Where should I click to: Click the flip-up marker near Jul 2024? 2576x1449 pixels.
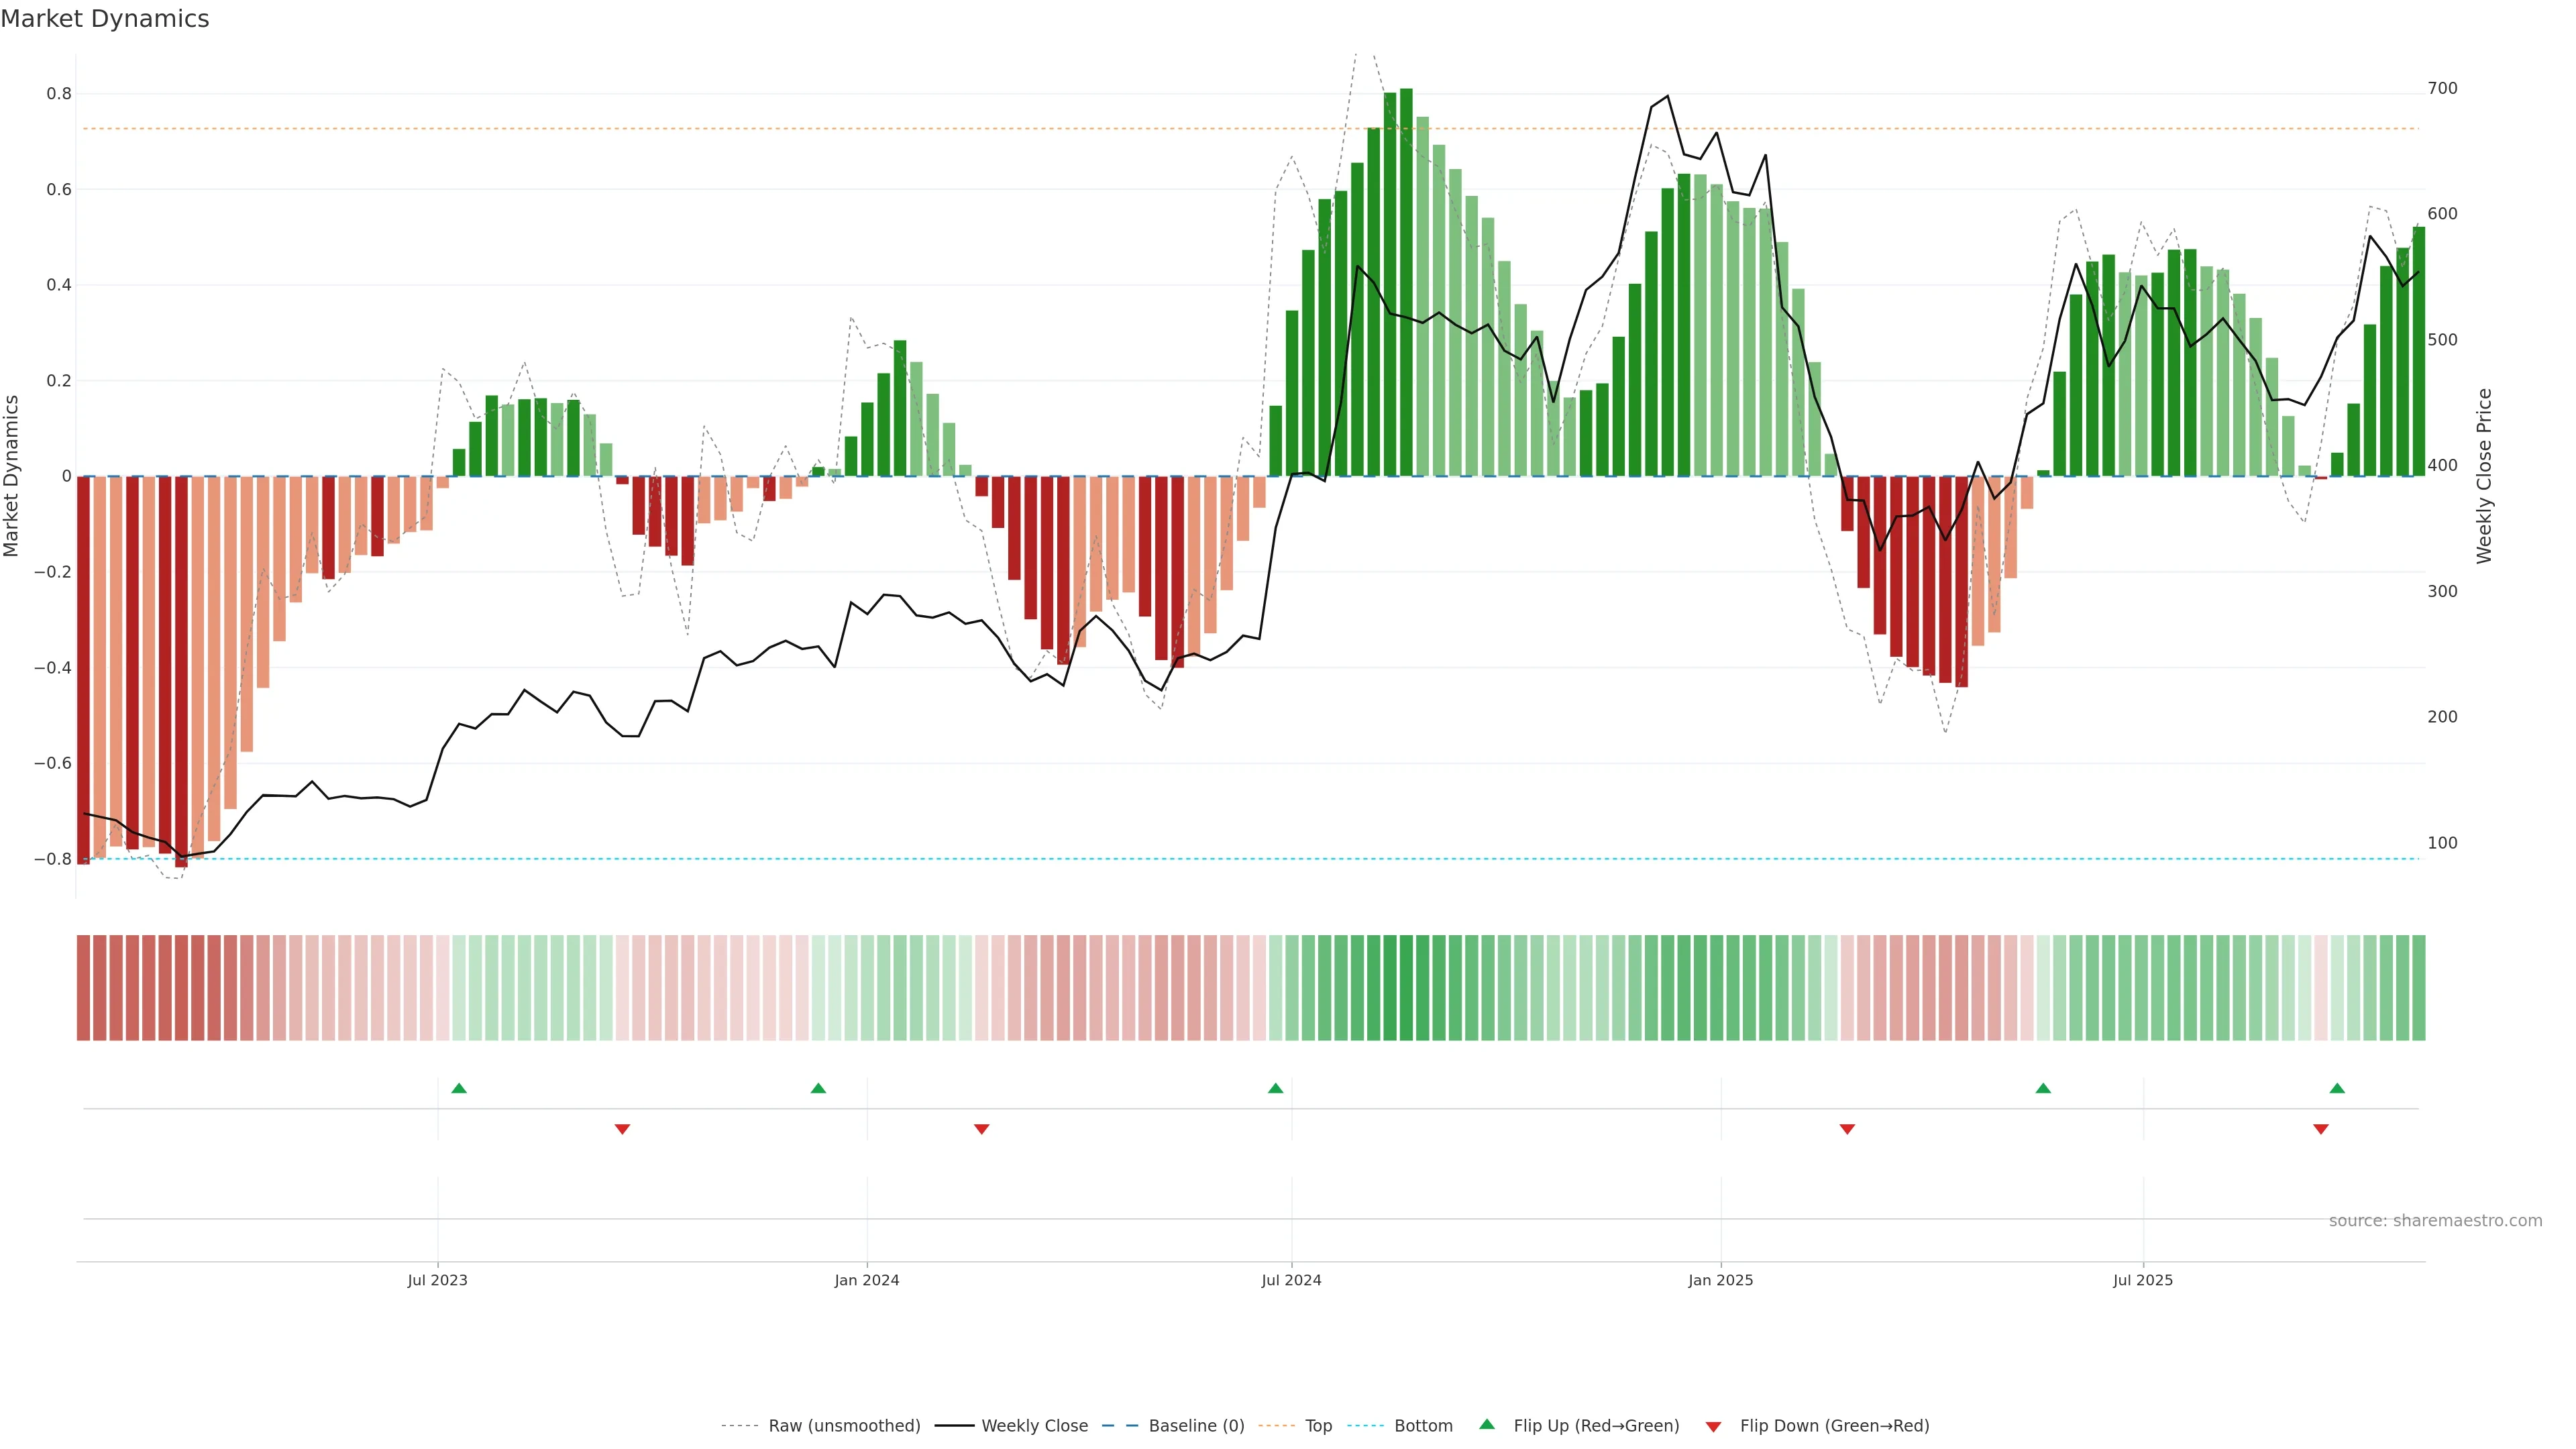(1275, 1088)
